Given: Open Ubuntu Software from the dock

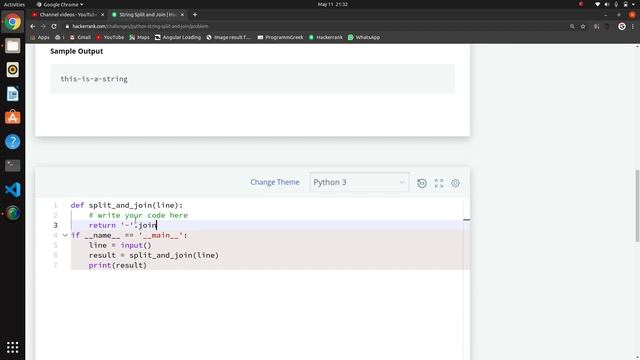Looking at the screenshot, I should [x=13, y=118].
